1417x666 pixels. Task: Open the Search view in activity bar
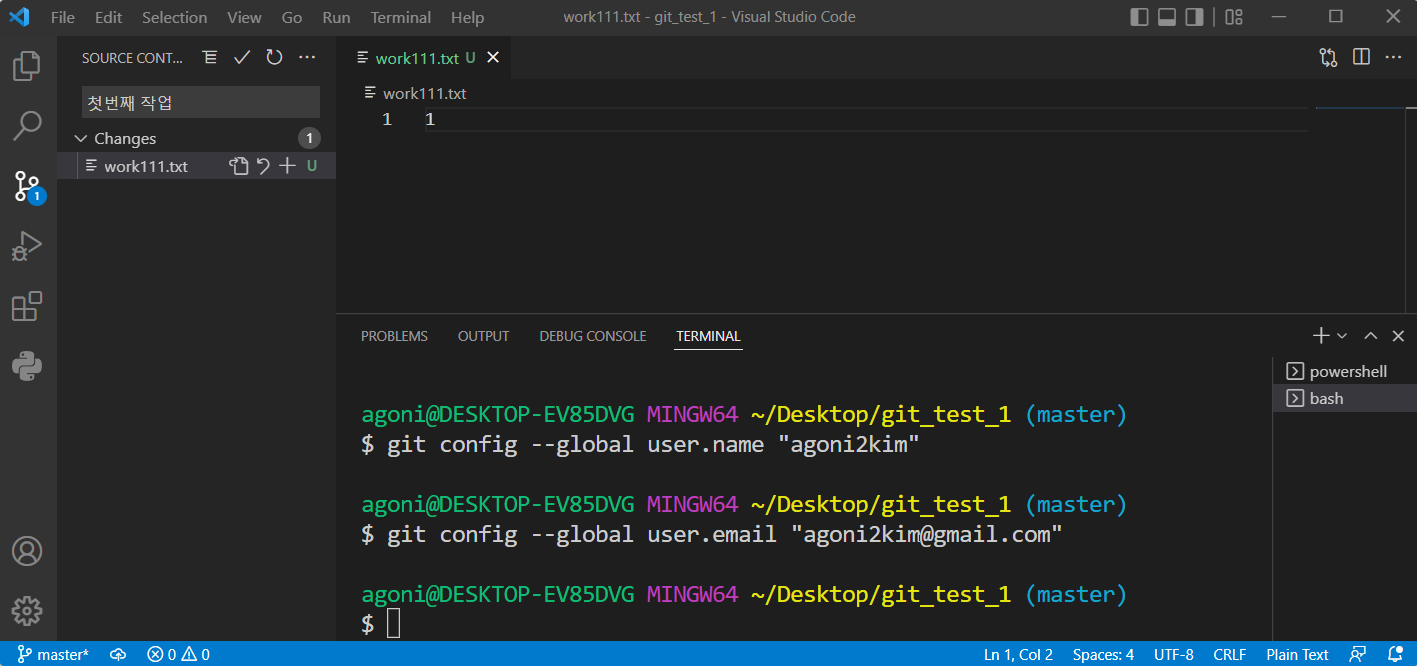coord(27,126)
